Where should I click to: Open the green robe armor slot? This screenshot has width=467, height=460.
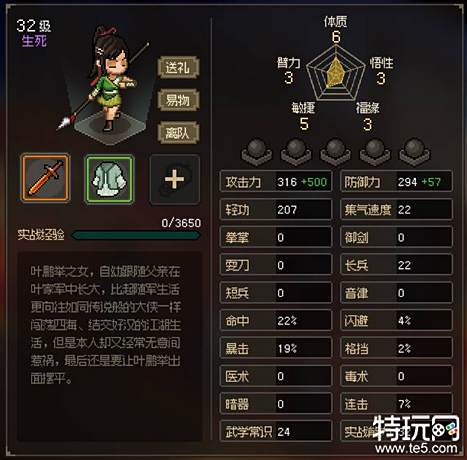[x=110, y=179]
